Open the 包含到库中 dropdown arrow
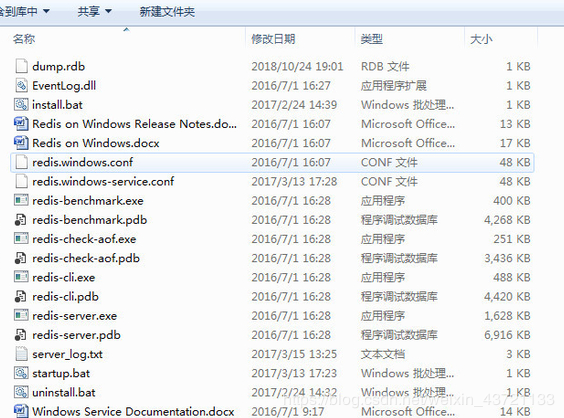 click(46, 12)
